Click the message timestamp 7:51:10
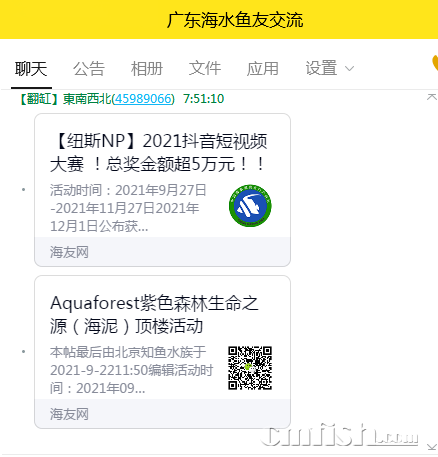Image resolution: width=438 pixels, height=457 pixels. click(204, 99)
